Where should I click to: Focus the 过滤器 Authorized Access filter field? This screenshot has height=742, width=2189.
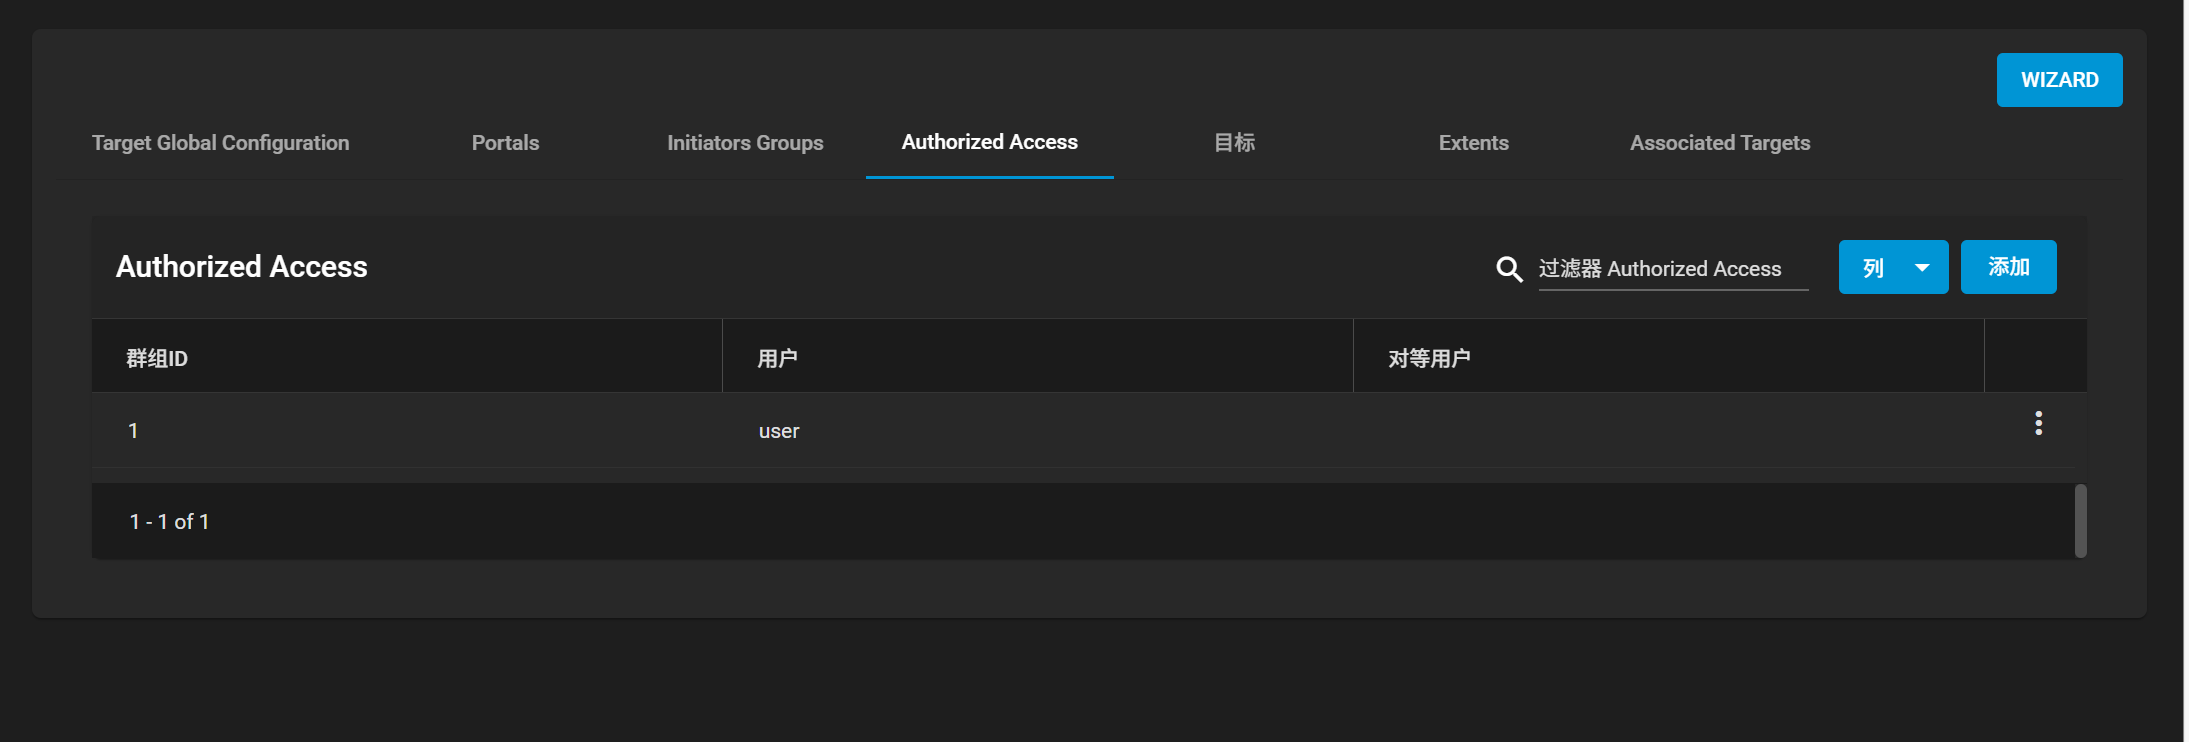point(1672,269)
